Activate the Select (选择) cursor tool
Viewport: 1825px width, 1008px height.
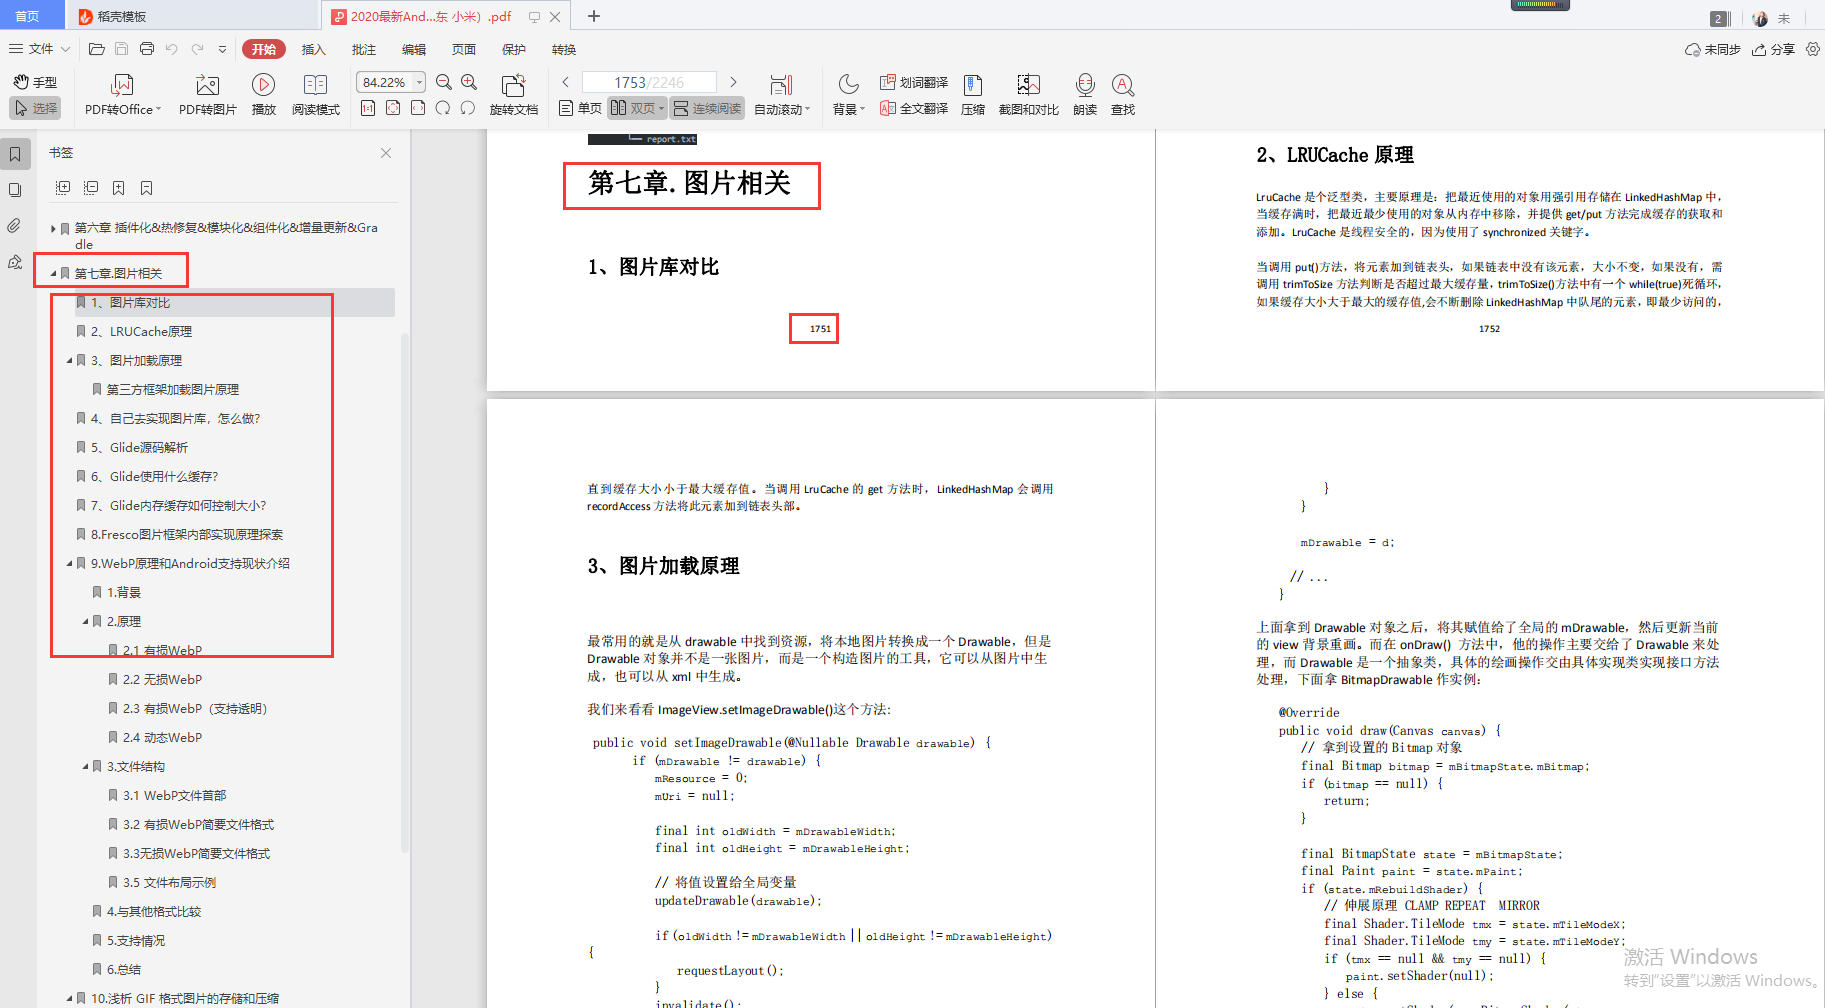coord(36,108)
